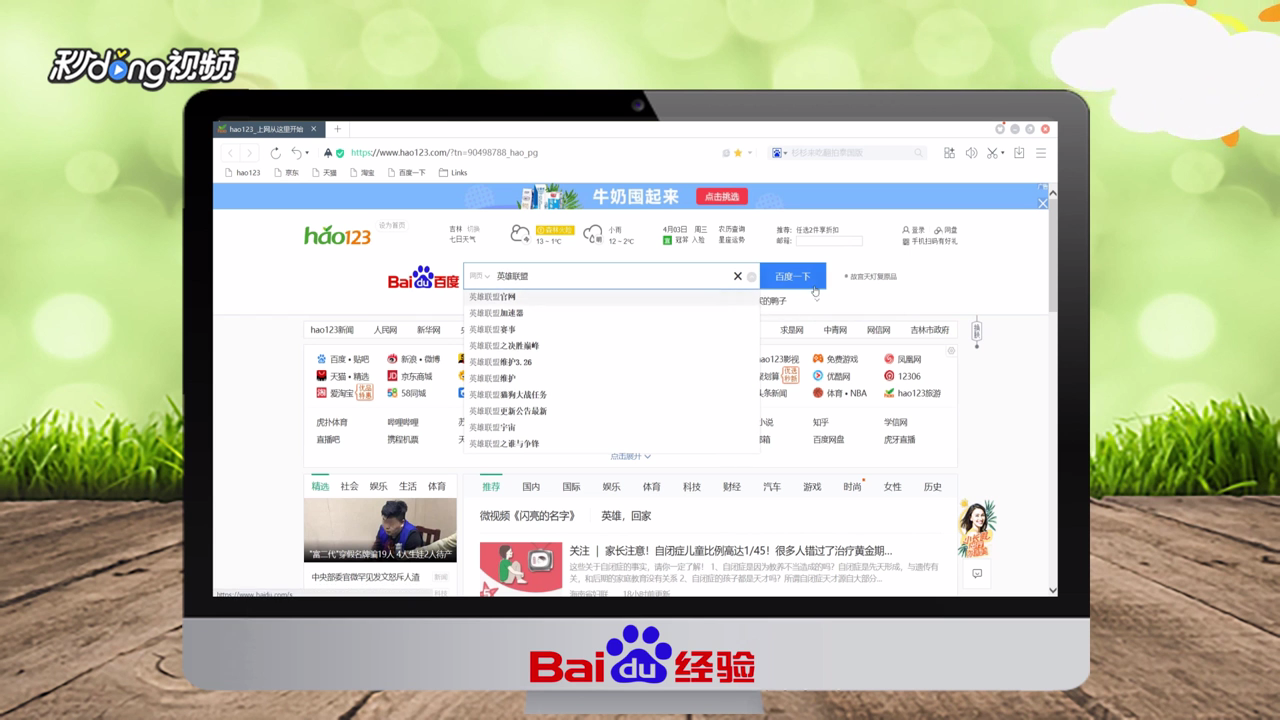
Task: Click the browser back arrow
Action: pyautogui.click(x=230, y=153)
